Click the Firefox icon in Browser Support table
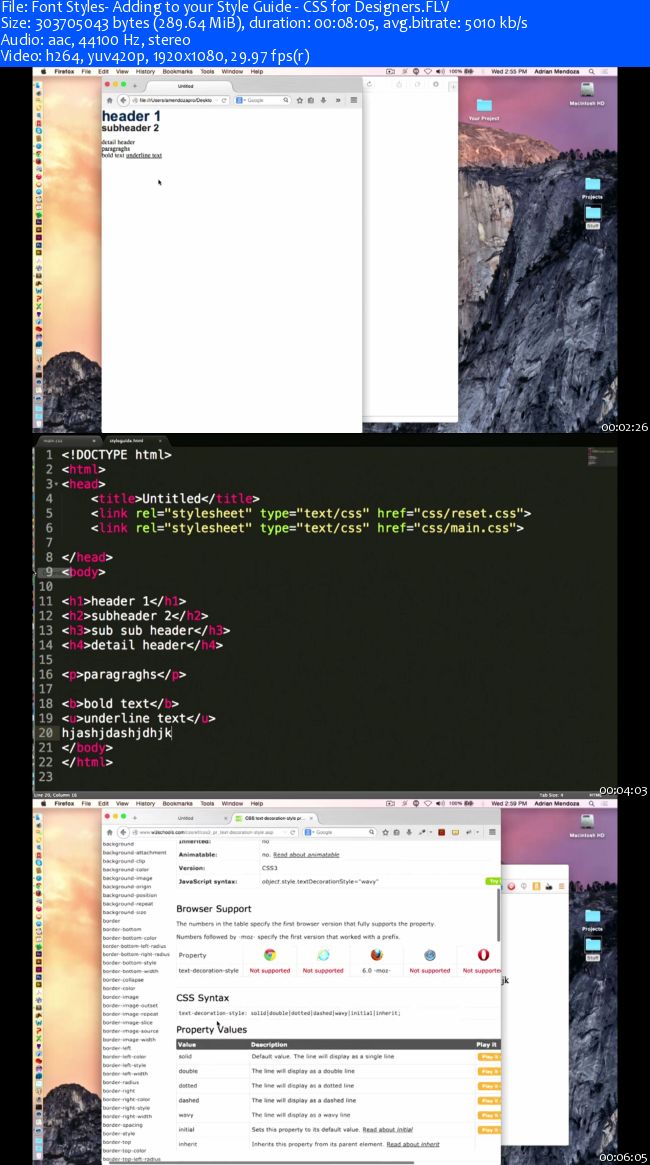Image resolution: width=650 pixels, height=1165 pixels. click(x=377, y=955)
